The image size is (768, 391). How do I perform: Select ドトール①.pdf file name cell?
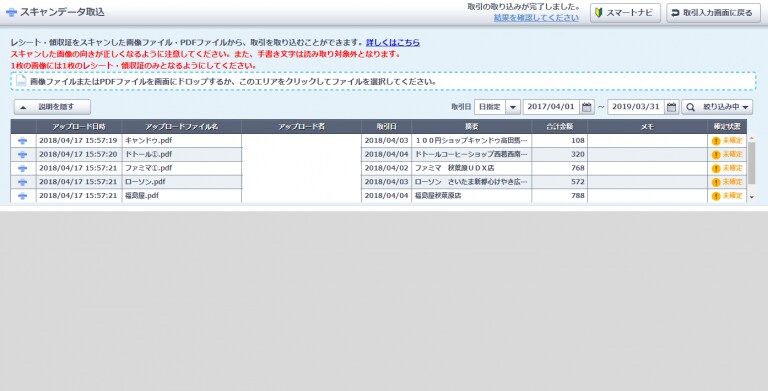point(182,154)
